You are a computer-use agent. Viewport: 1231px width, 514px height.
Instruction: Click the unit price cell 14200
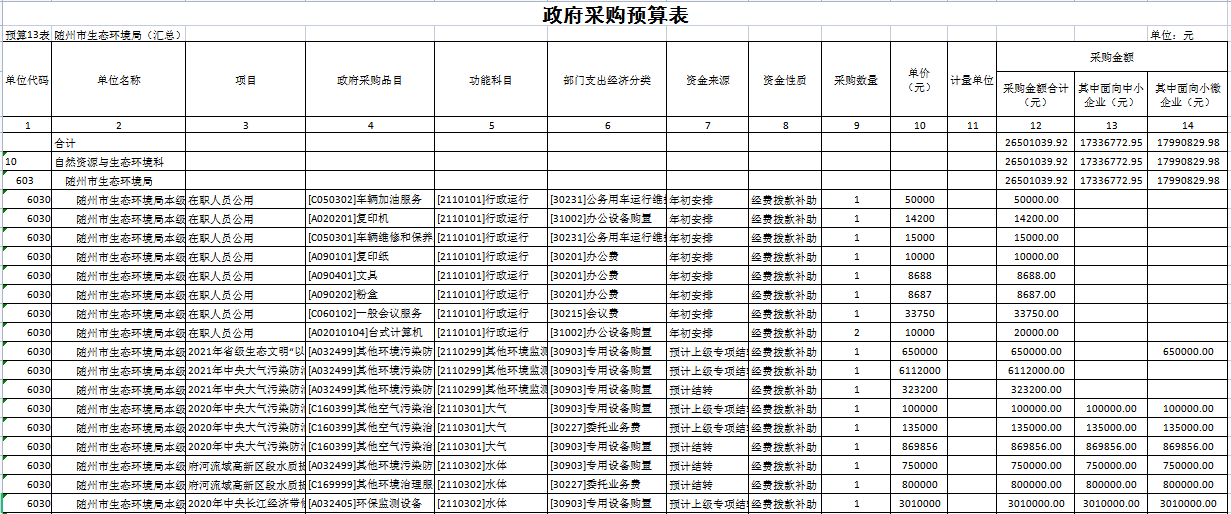pos(919,219)
